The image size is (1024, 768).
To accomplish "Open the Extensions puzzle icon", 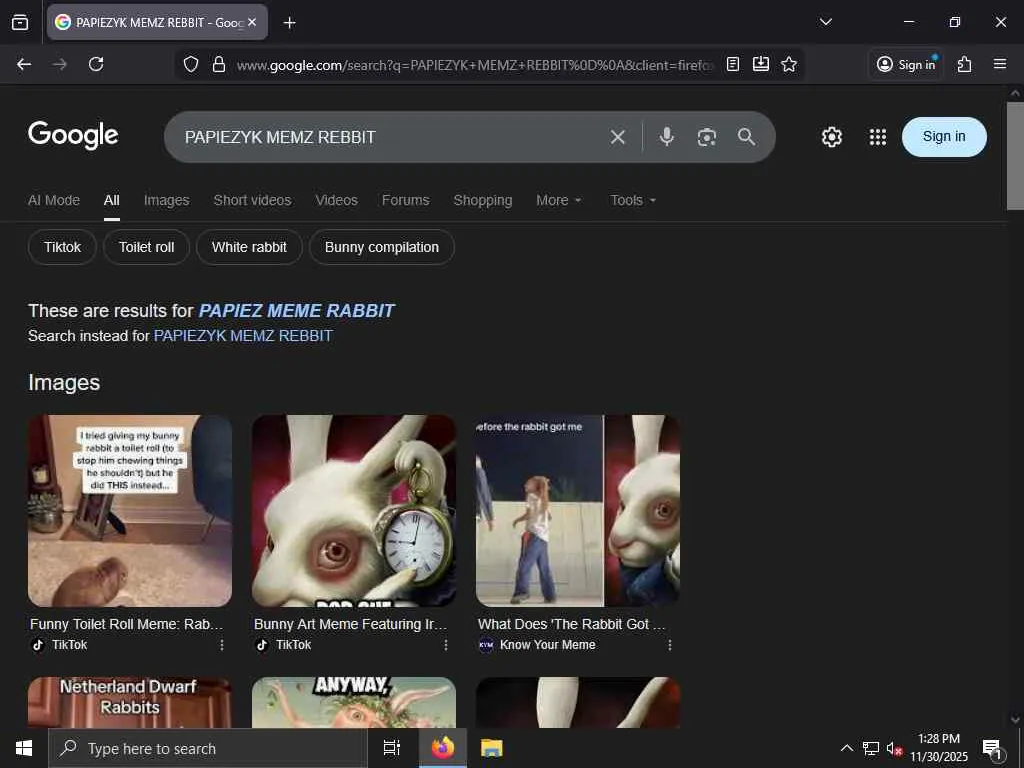I will coord(965,64).
